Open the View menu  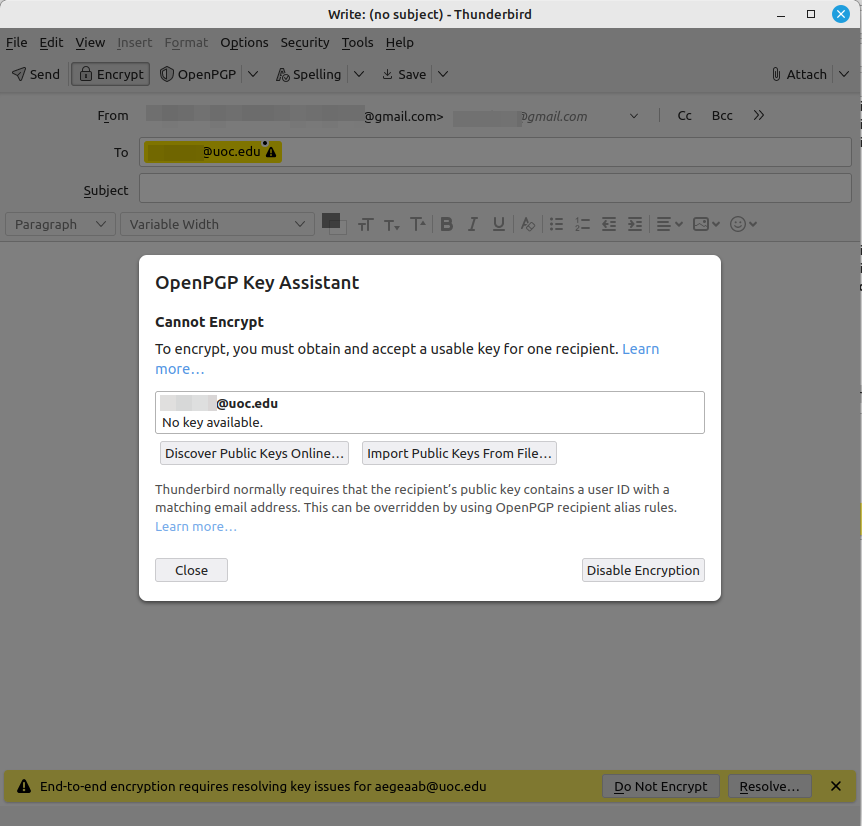(90, 42)
